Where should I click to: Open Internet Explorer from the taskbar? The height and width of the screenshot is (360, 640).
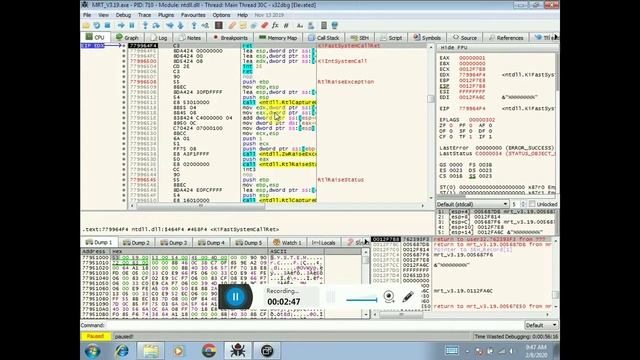tap(122, 351)
